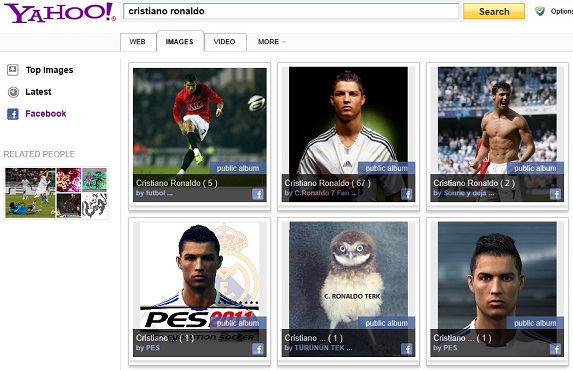Screen dimensions: 573x370
Task: Click Facebook icon on the PES 2011 card
Action: pos(258,349)
